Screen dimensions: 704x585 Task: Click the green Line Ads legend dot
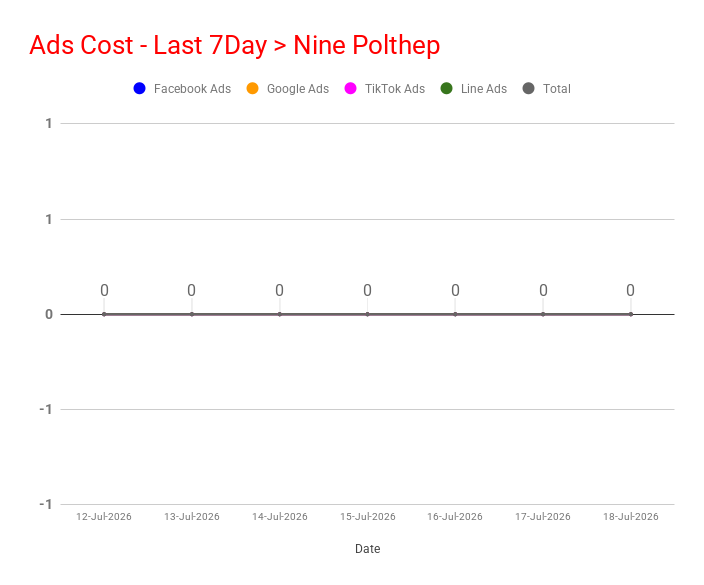pos(447,88)
